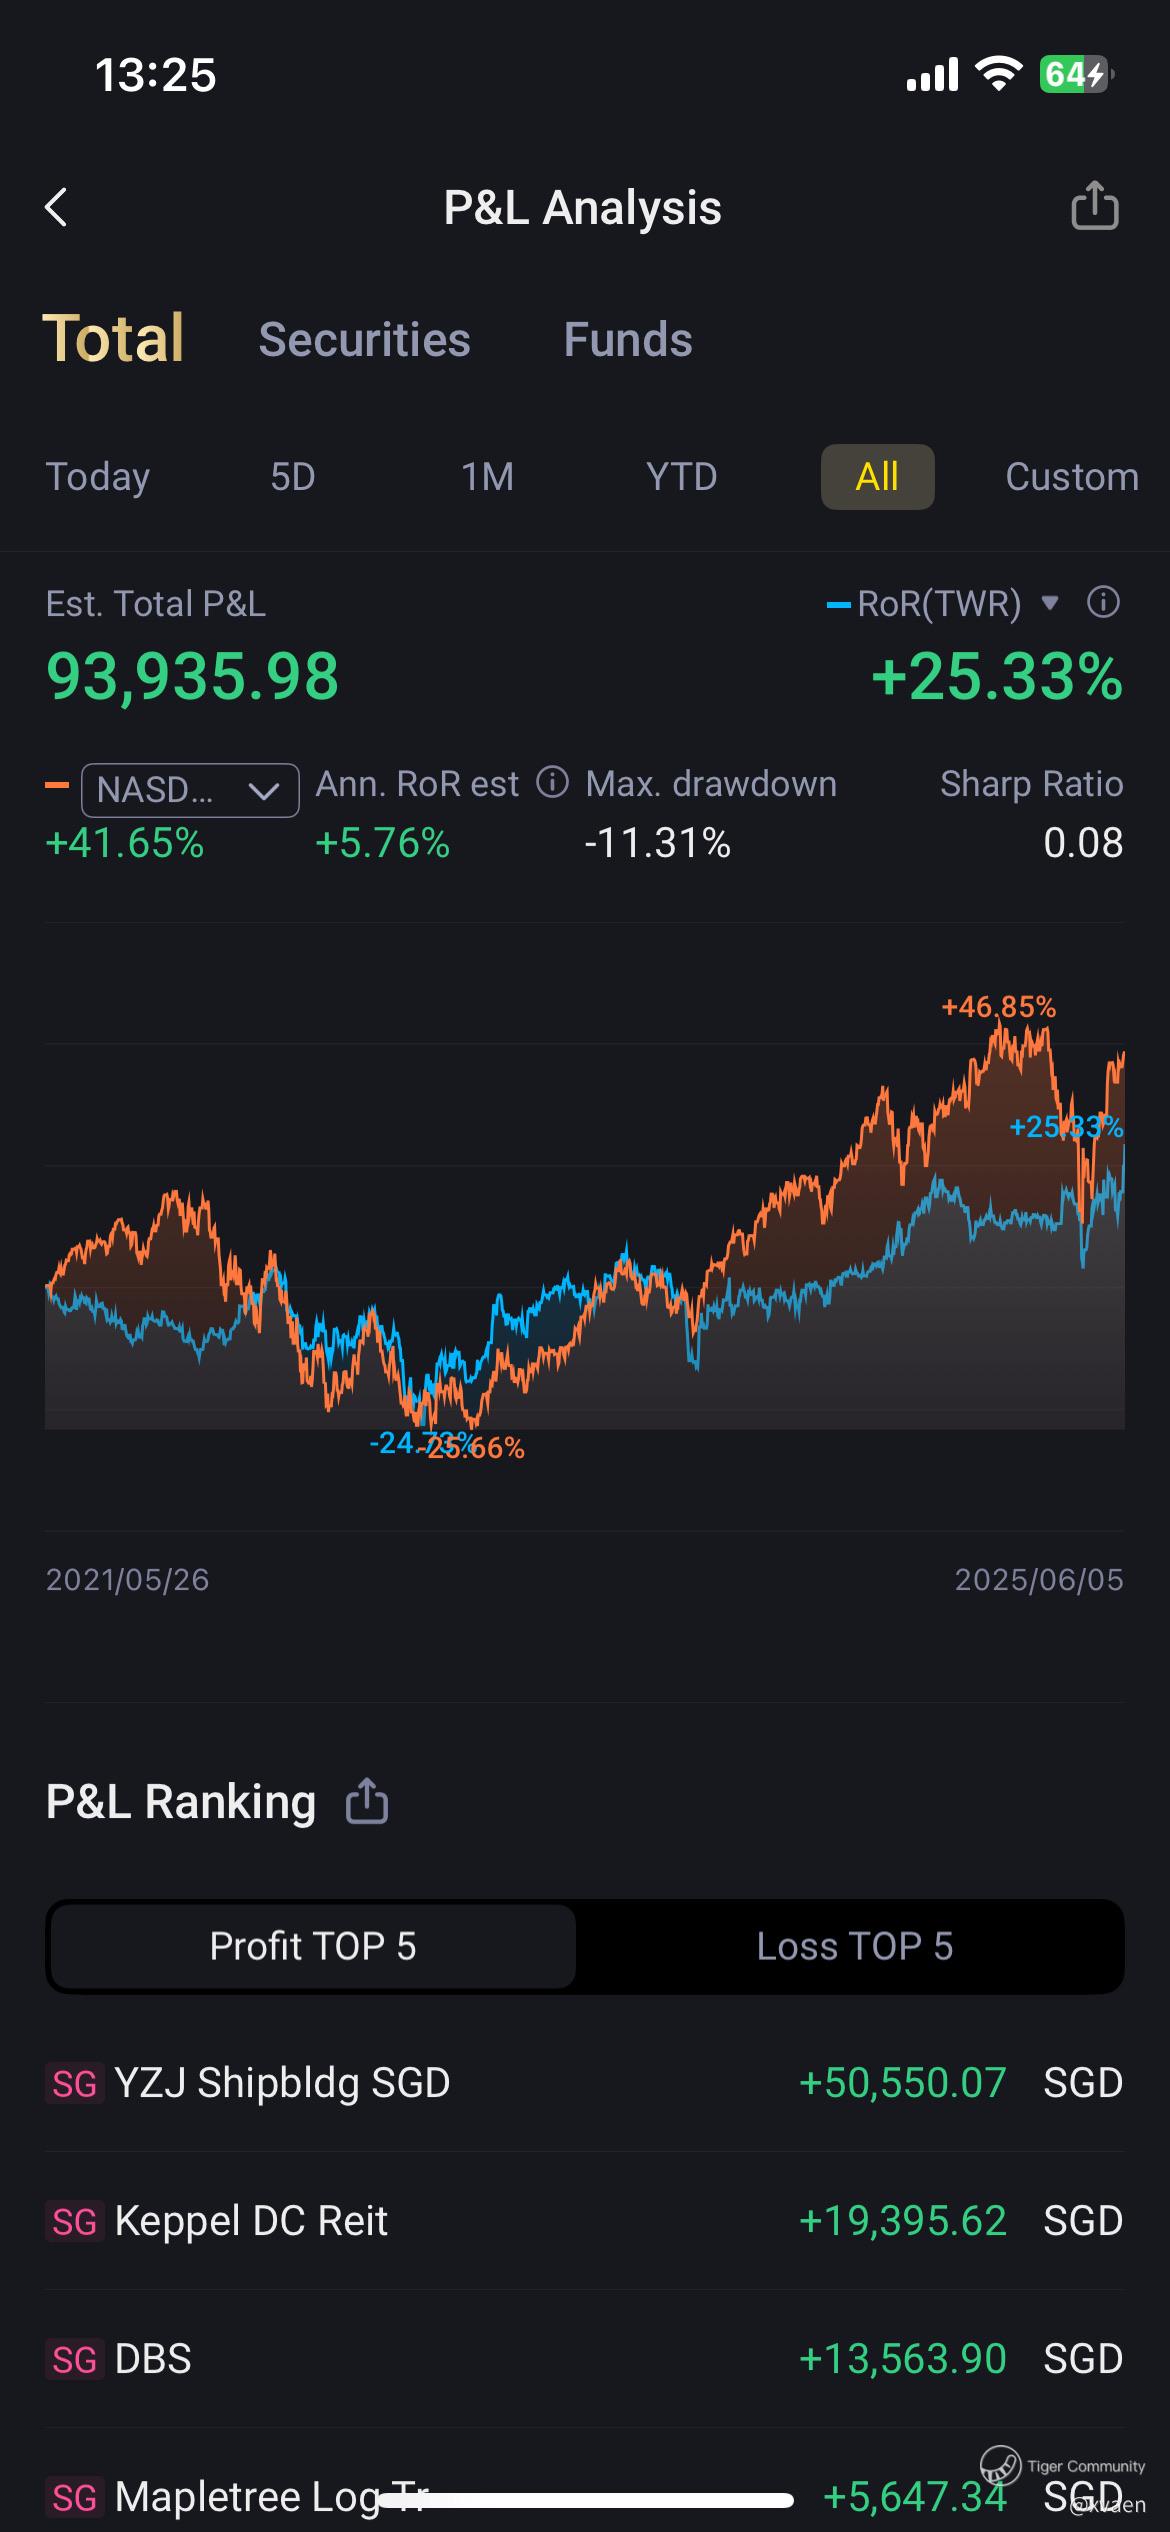Open the NASD benchmark dropdown
The width and height of the screenshot is (1170, 2532).
[x=189, y=790]
